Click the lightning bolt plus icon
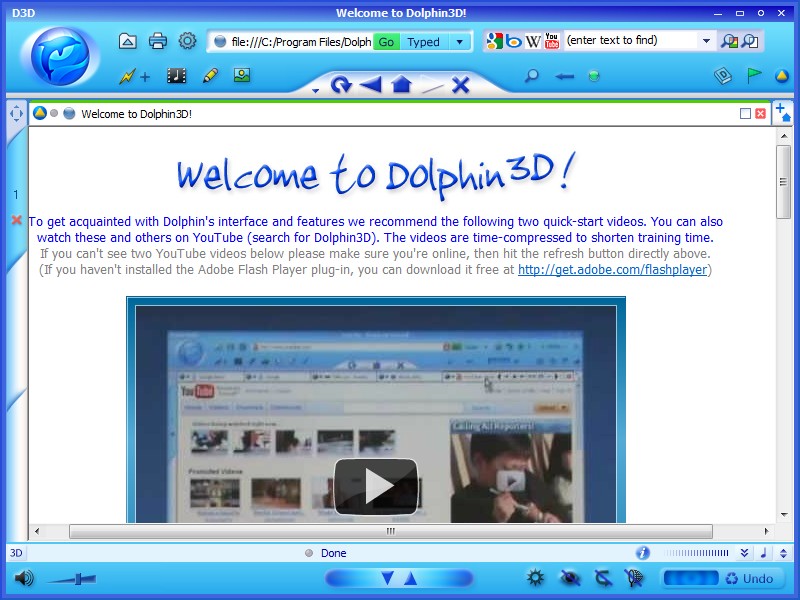Image resolution: width=800 pixels, height=600 pixels. click(x=135, y=77)
